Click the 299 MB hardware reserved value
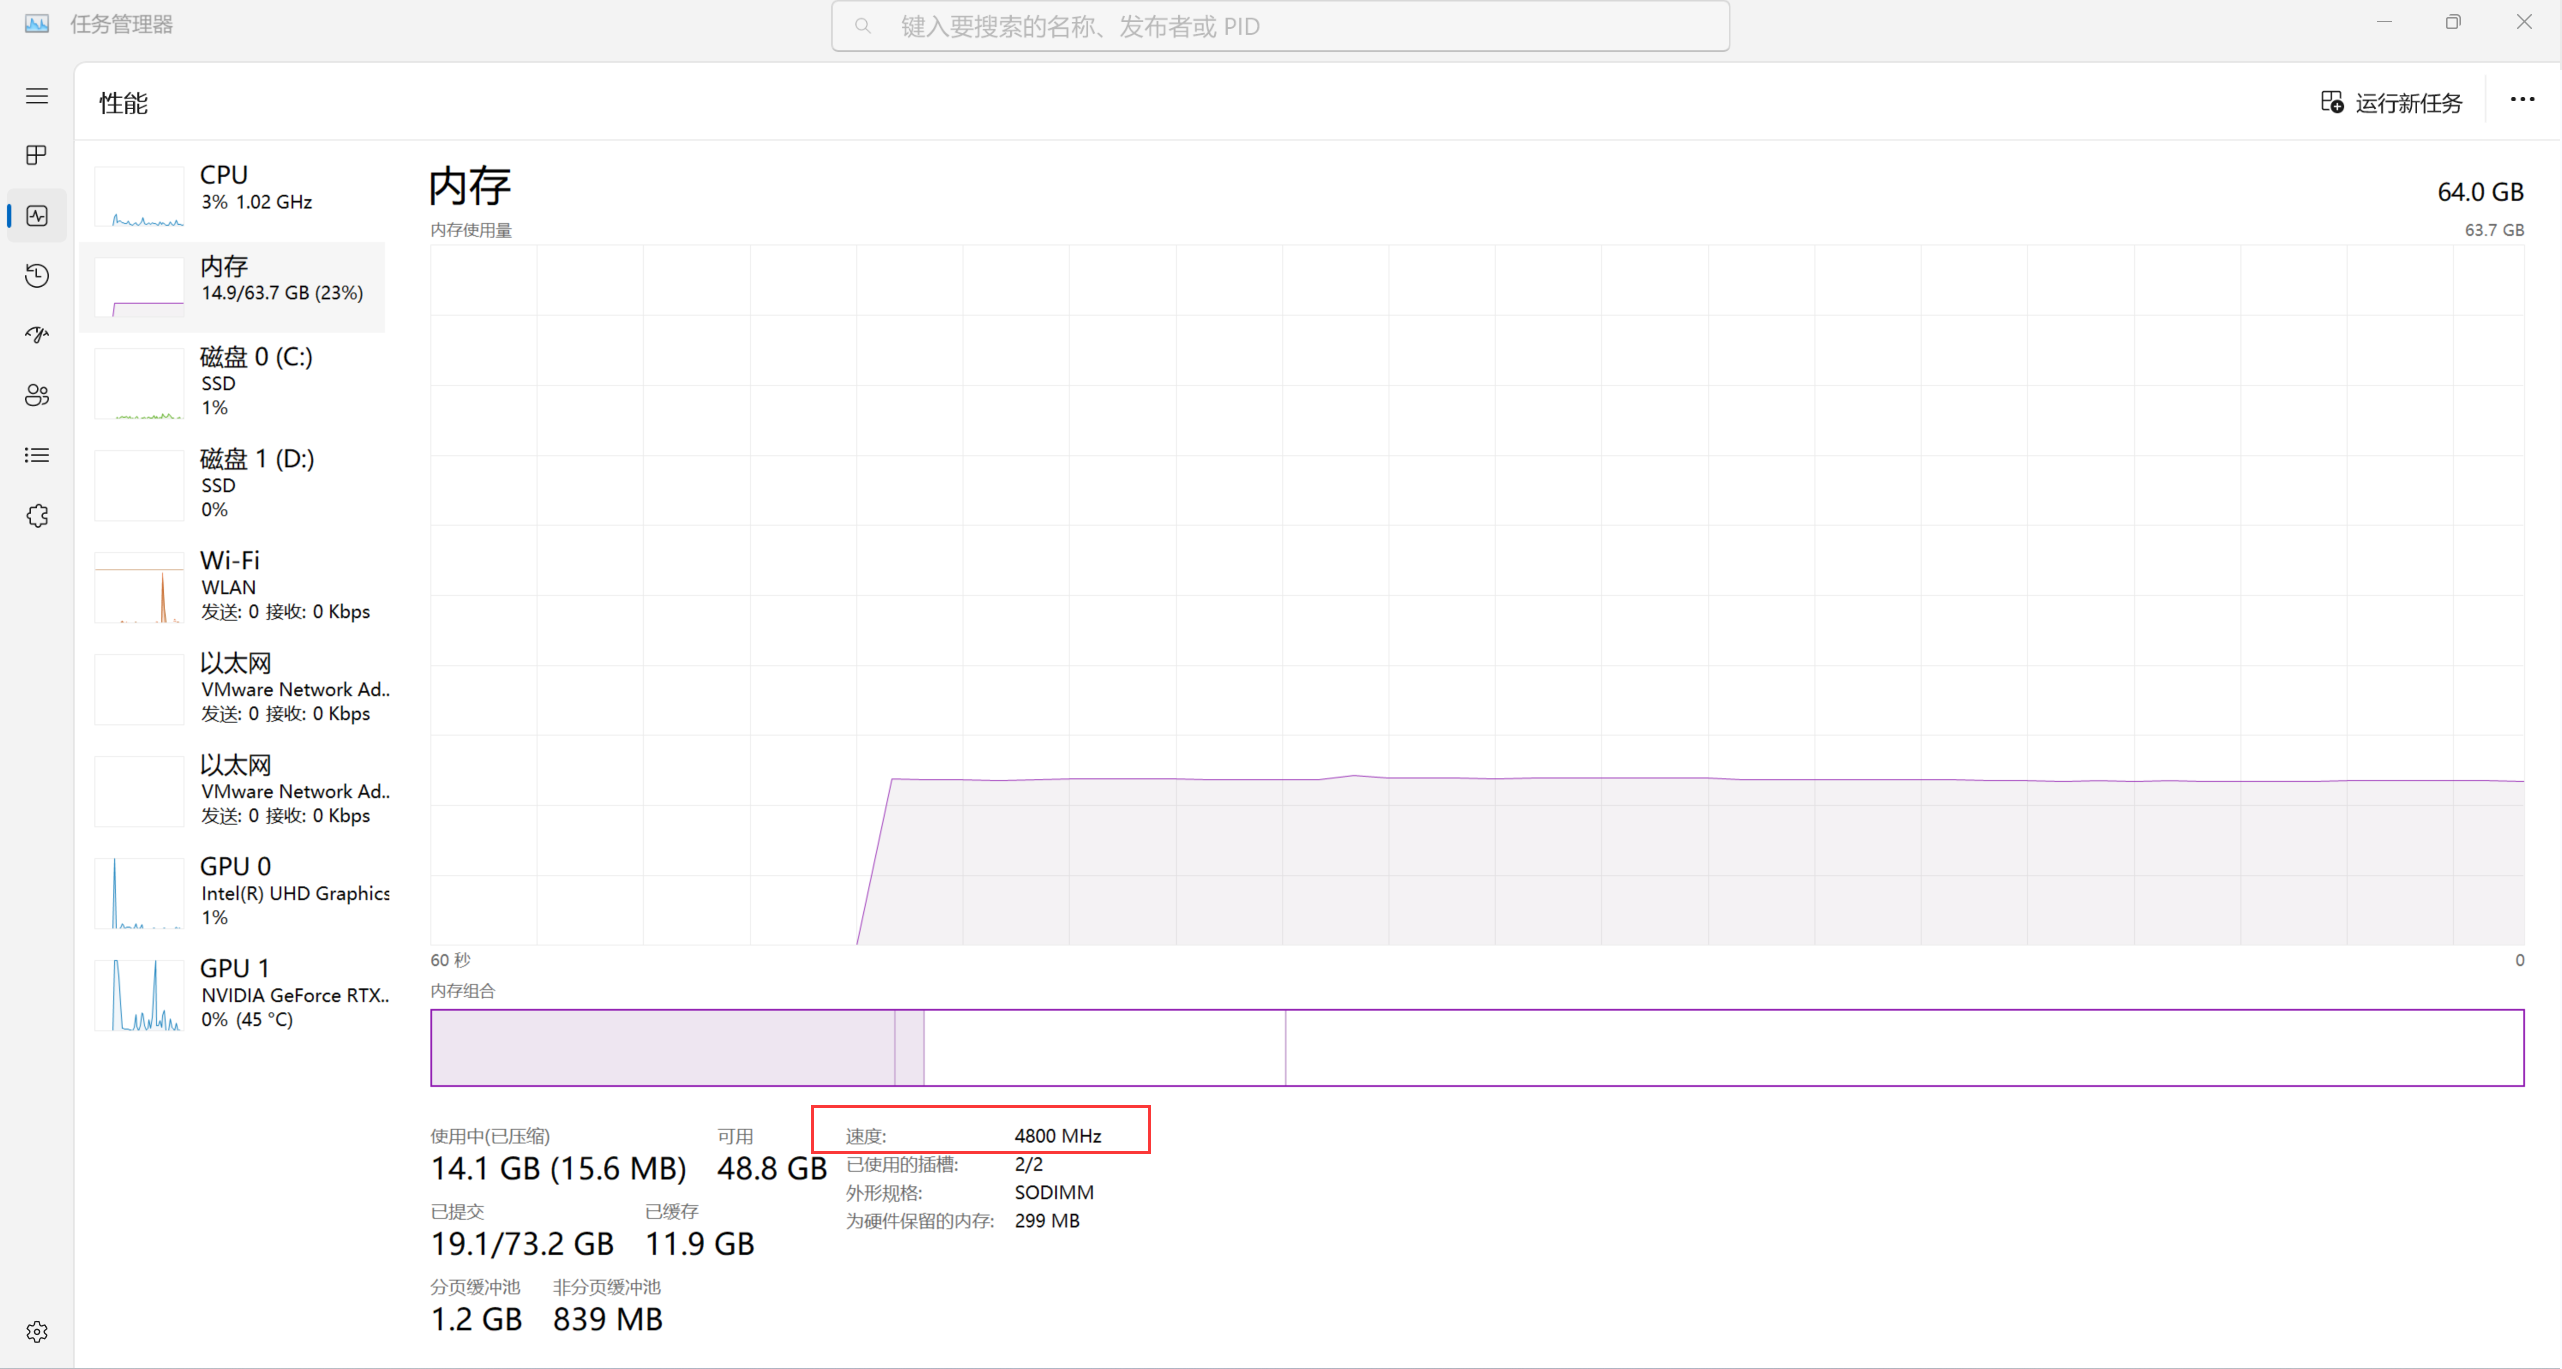This screenshot has height=1369, width=2562. tap(1046, 1221)
